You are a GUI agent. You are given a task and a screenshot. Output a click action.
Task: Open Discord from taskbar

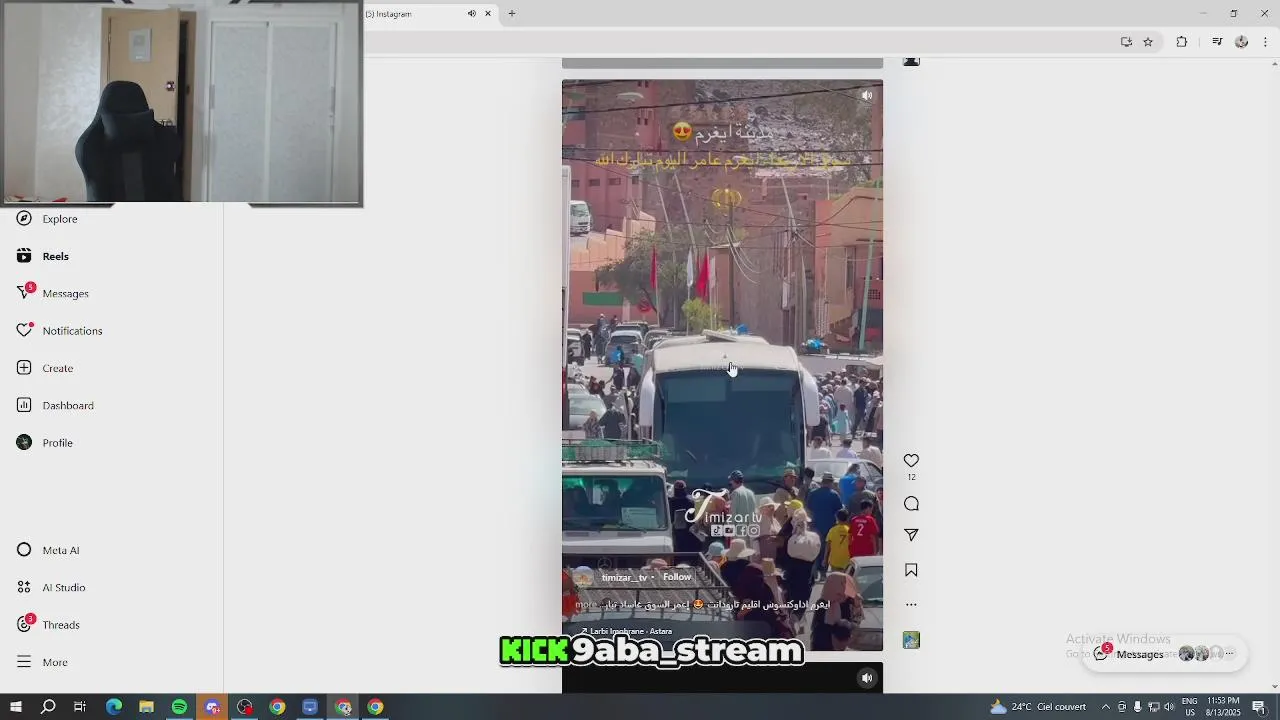212,707
